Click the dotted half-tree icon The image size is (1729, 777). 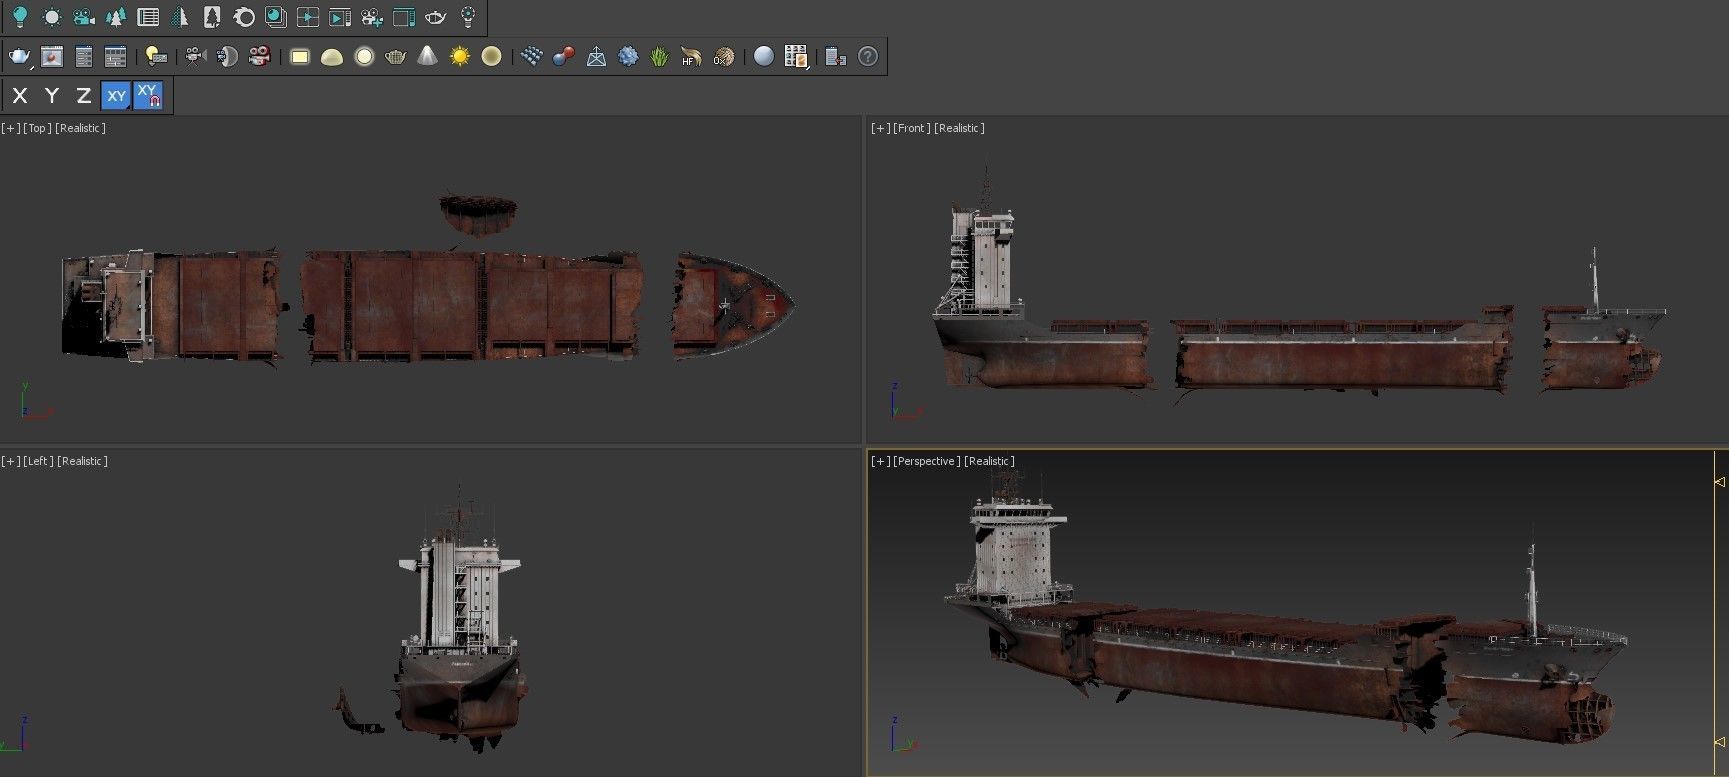tap(180, 17)
